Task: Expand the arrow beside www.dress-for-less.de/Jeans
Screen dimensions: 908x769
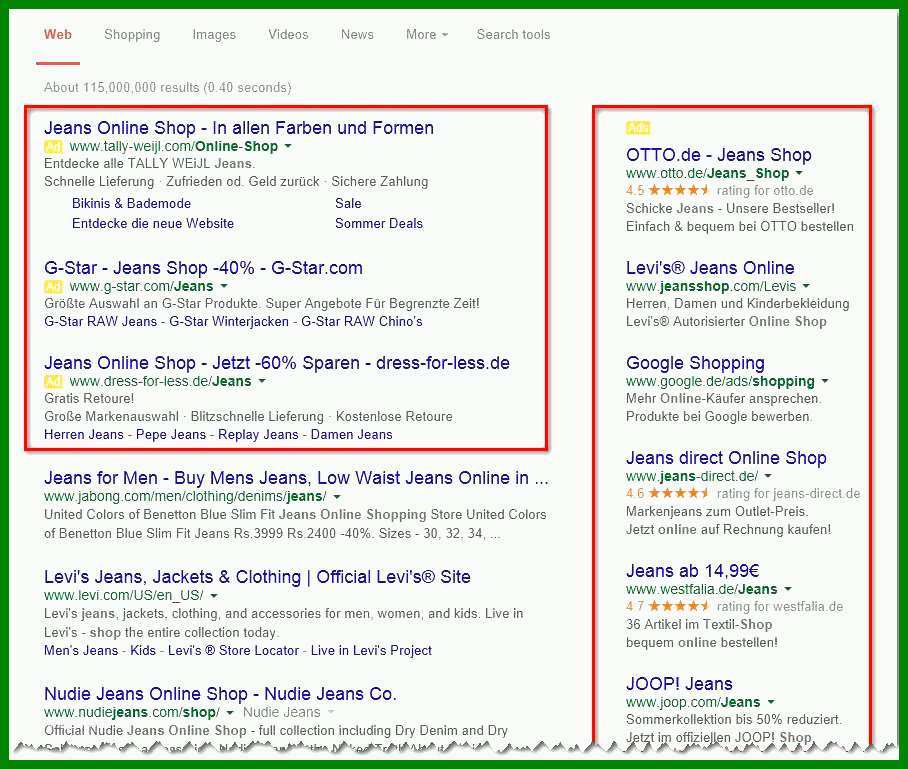Action: tap(262, 381)
